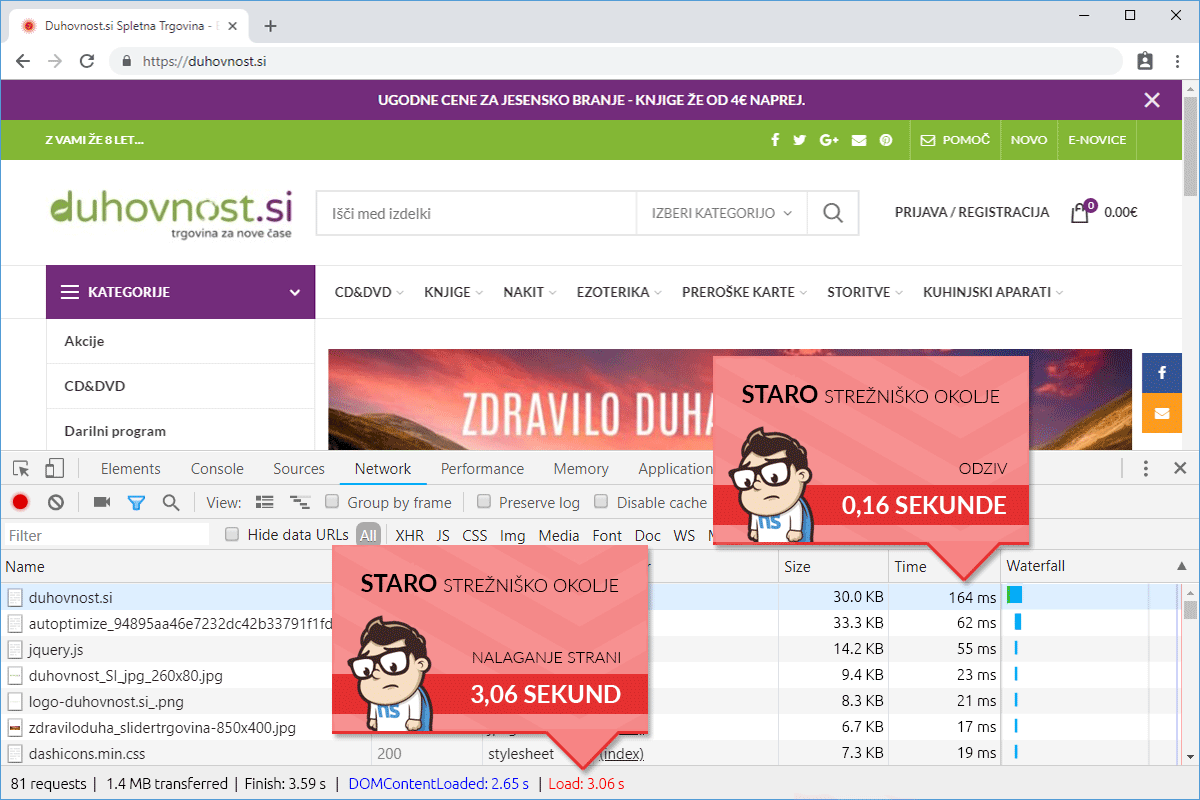Enable the Preserve log checkbox
Screen dimensions: 1200x800
484,502
